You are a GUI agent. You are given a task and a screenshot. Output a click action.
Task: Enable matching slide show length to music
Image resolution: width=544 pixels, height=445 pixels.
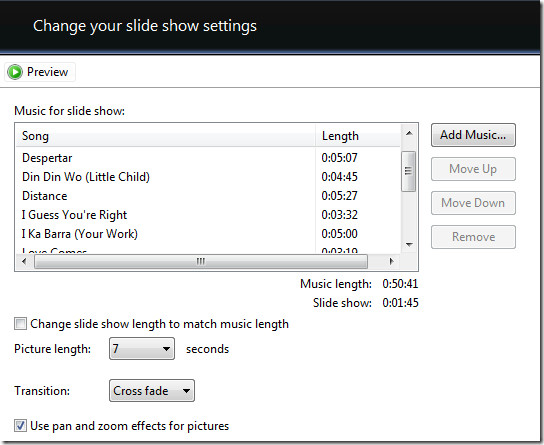20,324
